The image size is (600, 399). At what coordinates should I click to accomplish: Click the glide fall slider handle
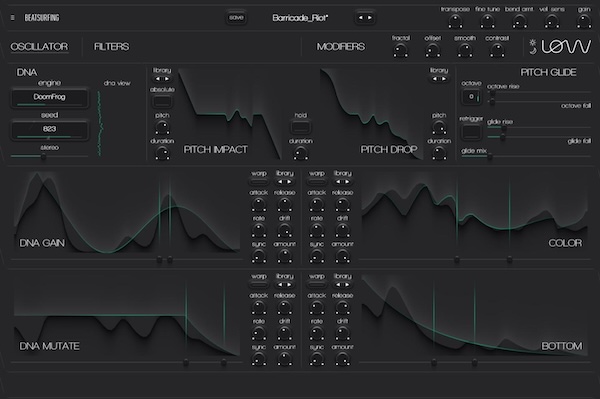click(x=502, y=137)
